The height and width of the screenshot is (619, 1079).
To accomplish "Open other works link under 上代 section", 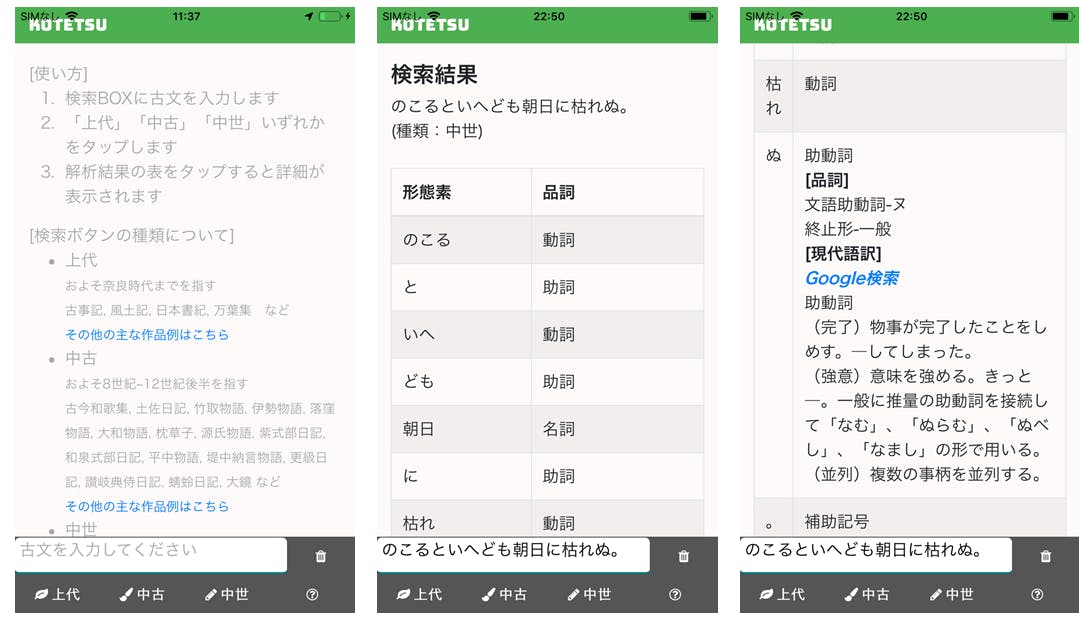I will (x=147, y=334).
